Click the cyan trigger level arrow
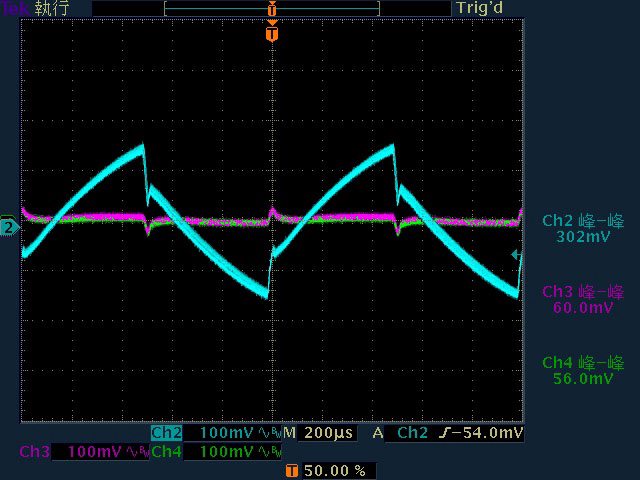The image size is (640, 480). 516,255
